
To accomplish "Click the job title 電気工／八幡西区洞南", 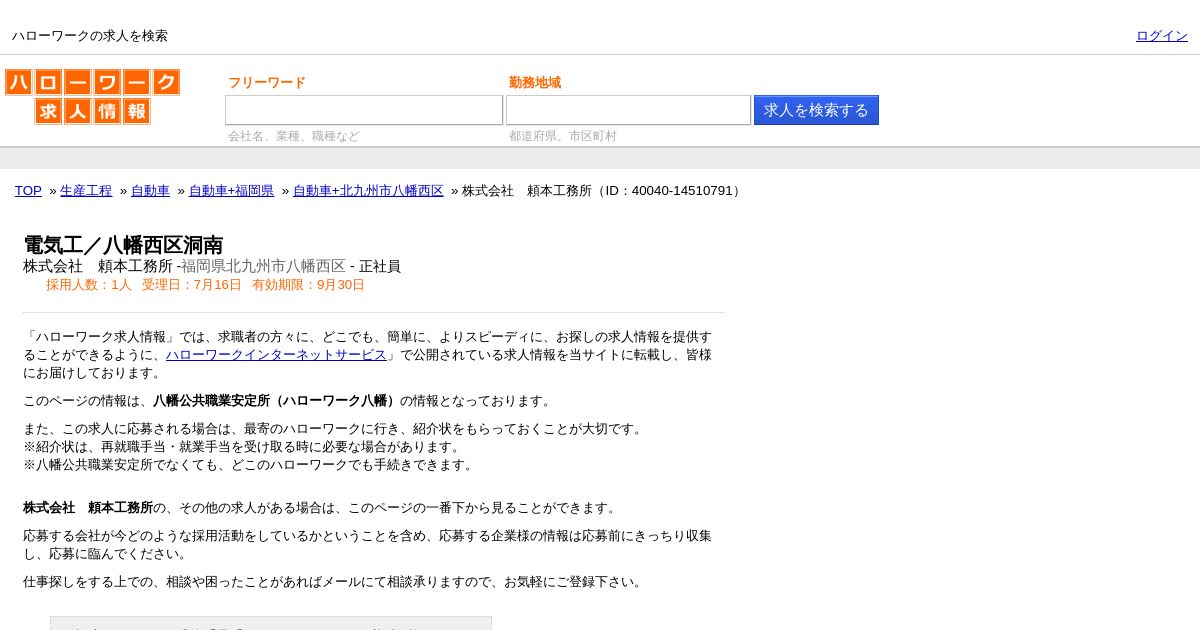I will pos(123,245).
